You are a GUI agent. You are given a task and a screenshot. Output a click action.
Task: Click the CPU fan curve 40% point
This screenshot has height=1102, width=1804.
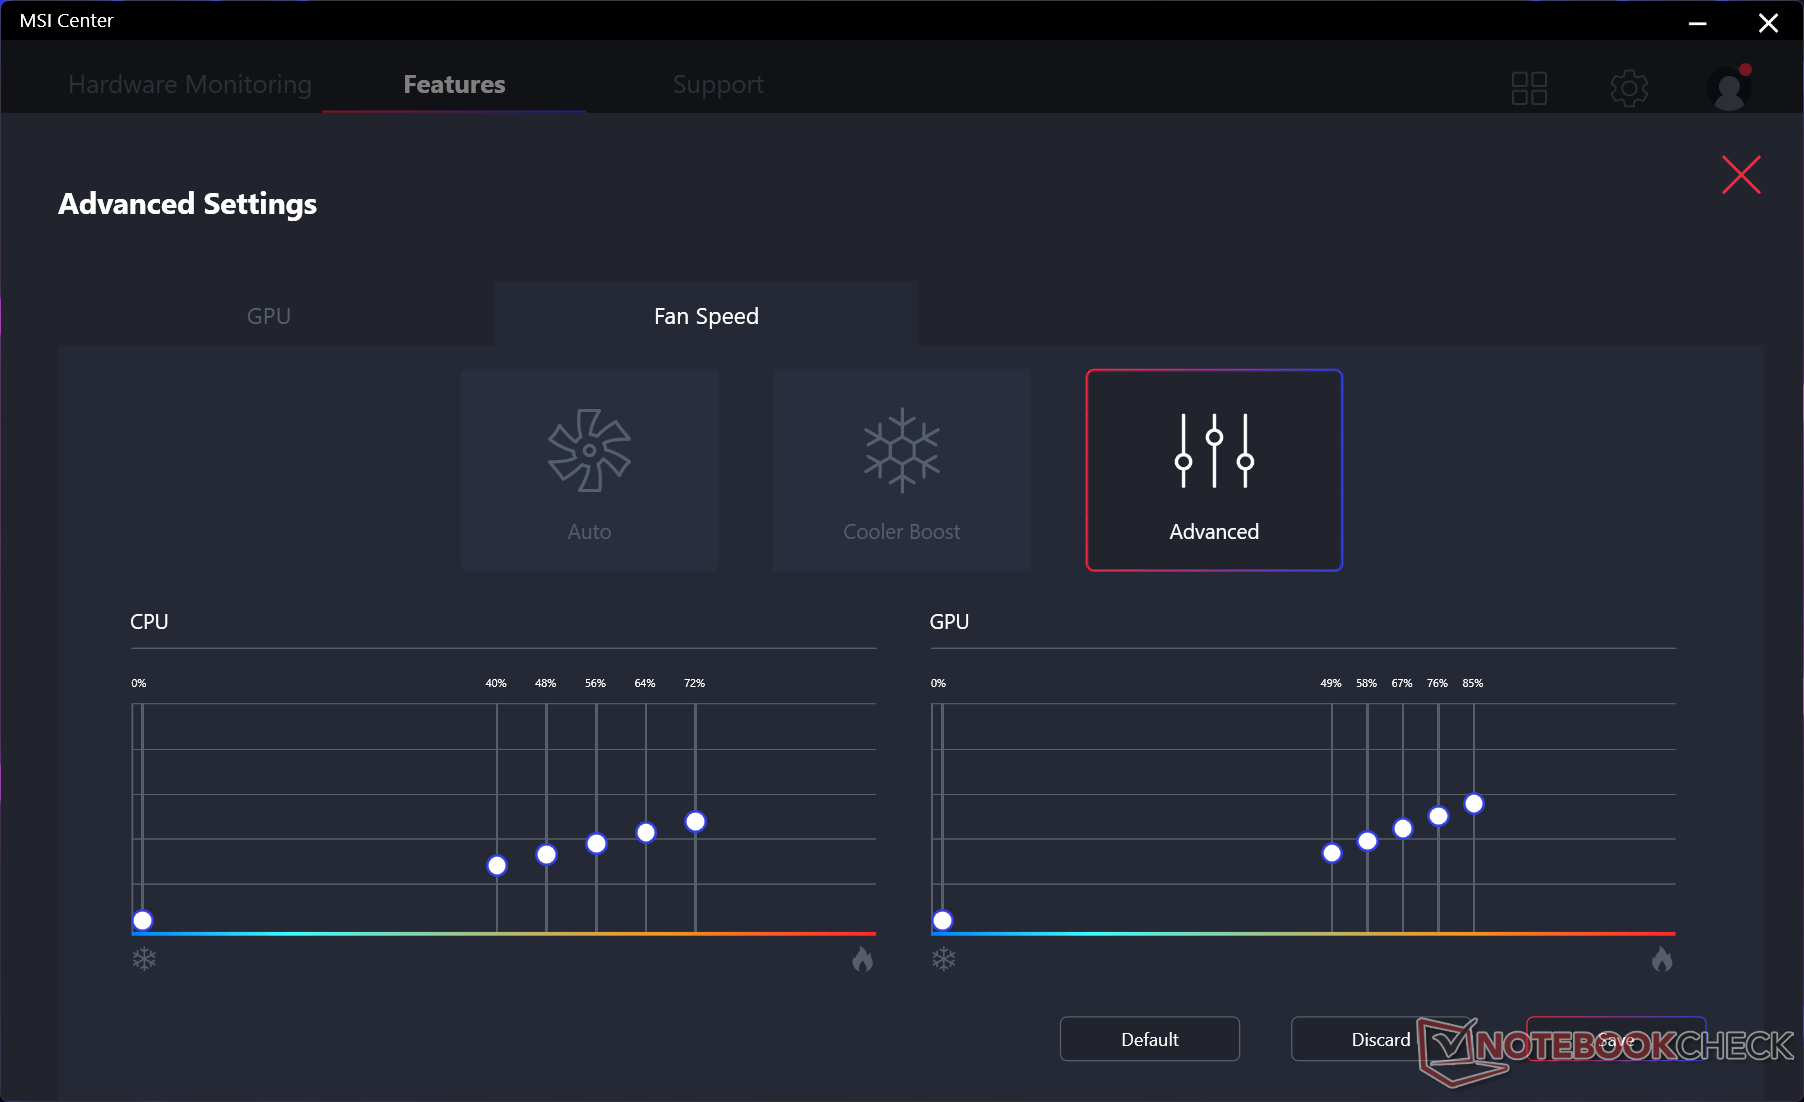[x=497, y=866]
